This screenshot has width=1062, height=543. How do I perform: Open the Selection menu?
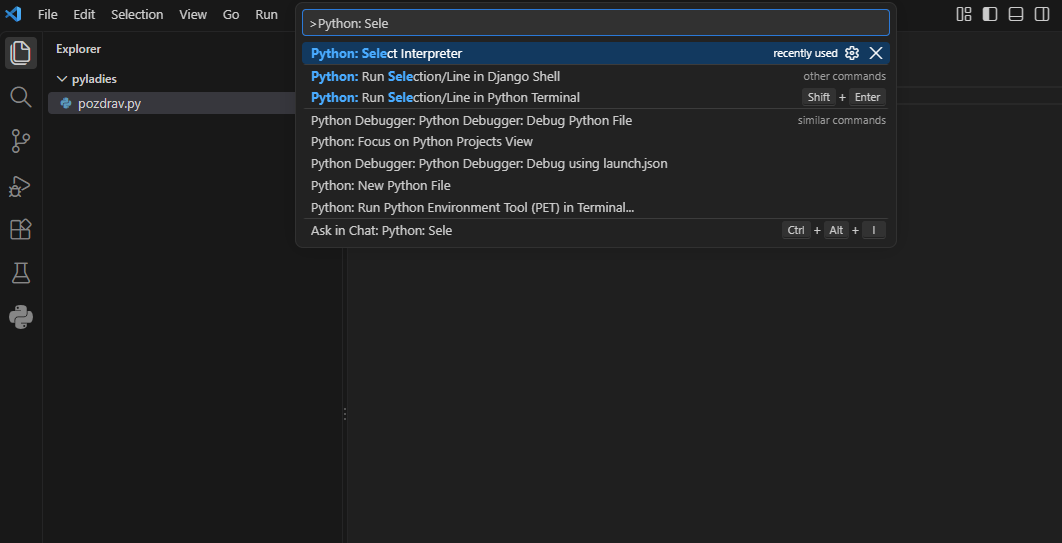pos(137,14)
